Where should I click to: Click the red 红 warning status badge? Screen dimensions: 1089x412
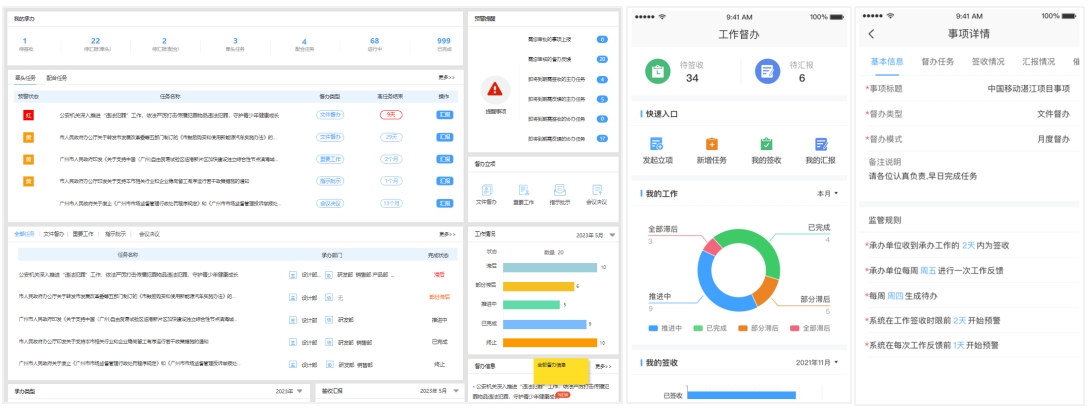(28, 115)
